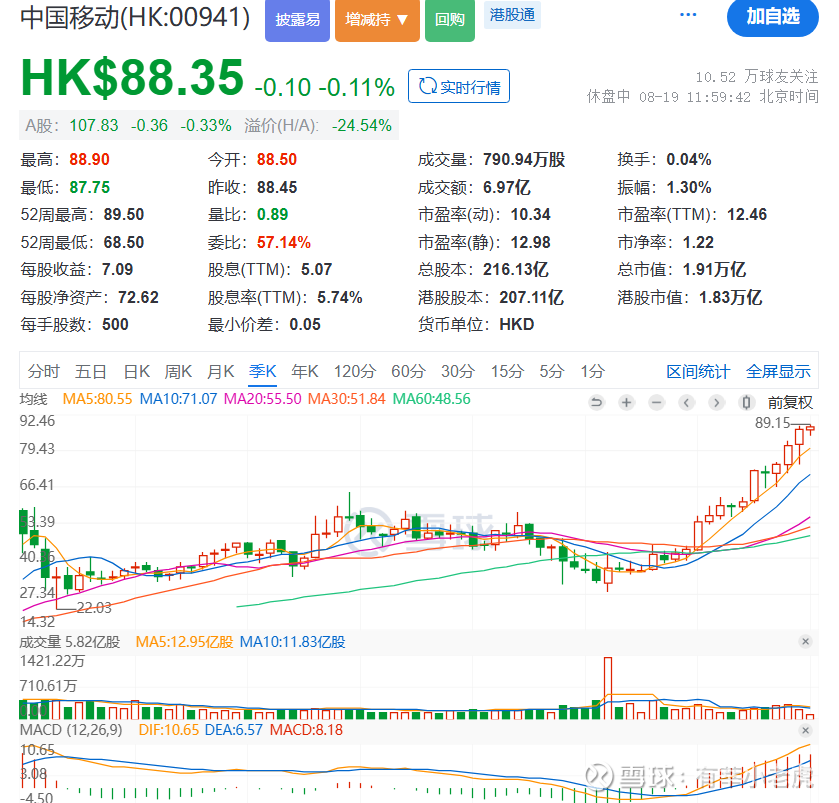Click the 成交量 790.94万股 value

(x=524, y=159)
